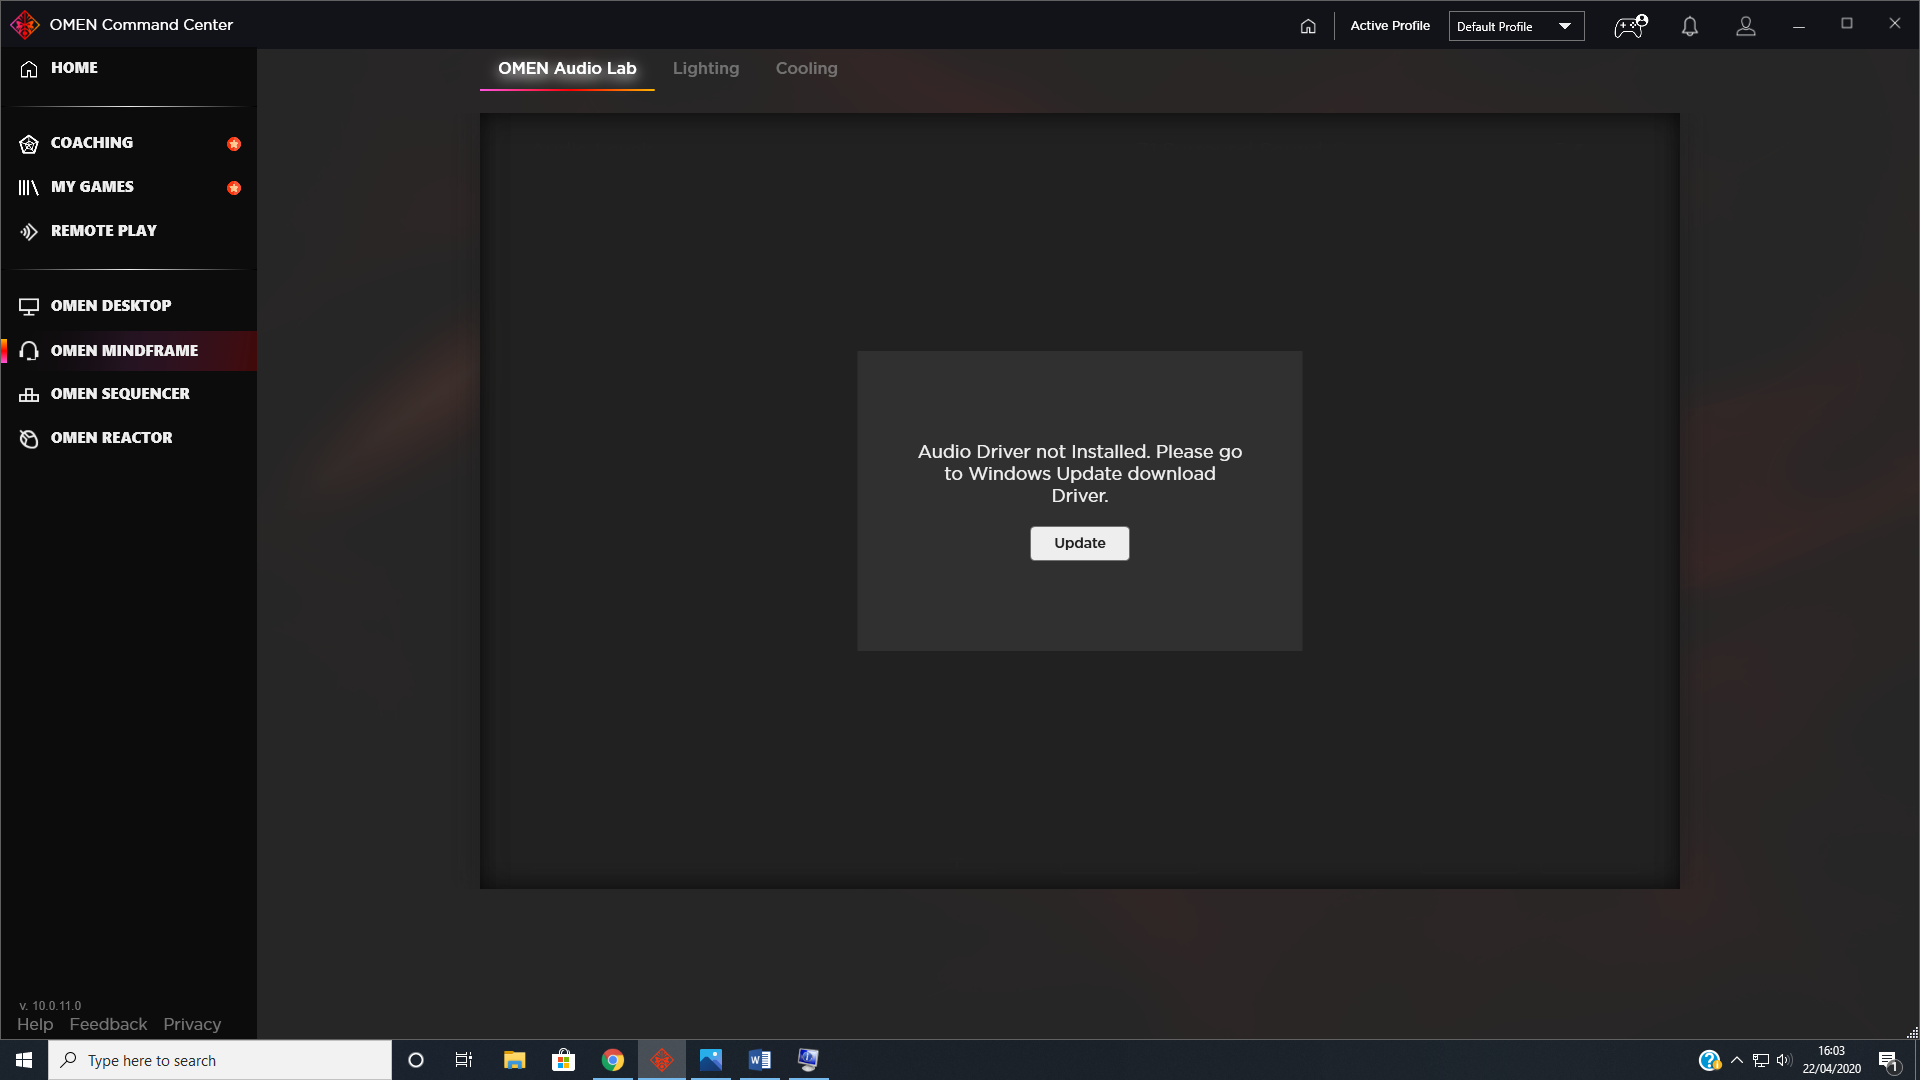This screenshot has height=1080, width=1920.
Task: Select OMEN DESKTOP device
Action: click(128, 306)
